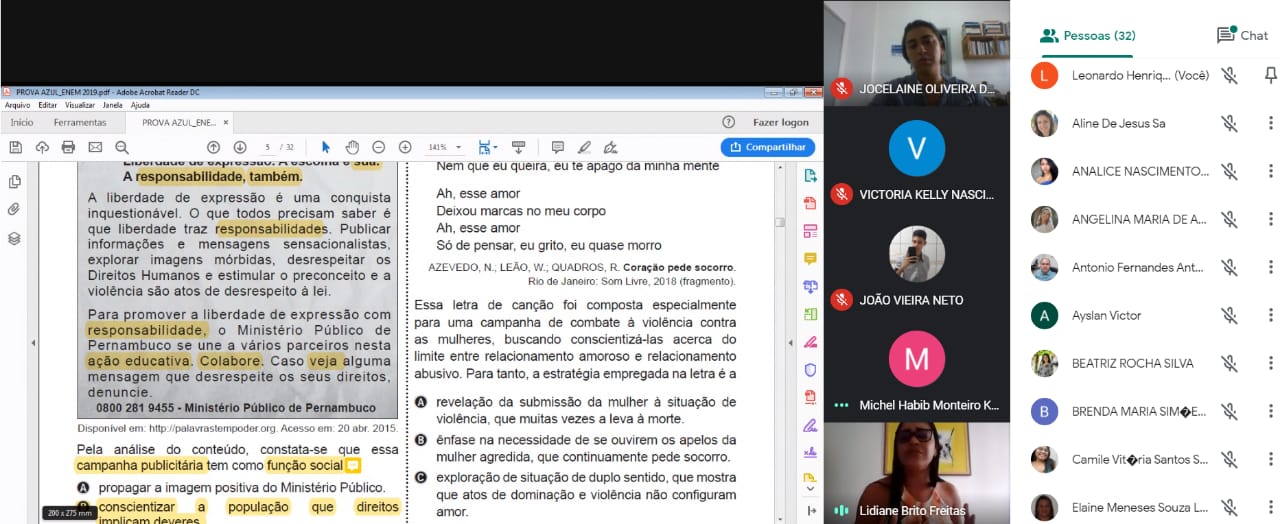This screenshot has width=1280, height=524.
Task: Switch to the Ferramentas tab
Action: pos(80,122)
